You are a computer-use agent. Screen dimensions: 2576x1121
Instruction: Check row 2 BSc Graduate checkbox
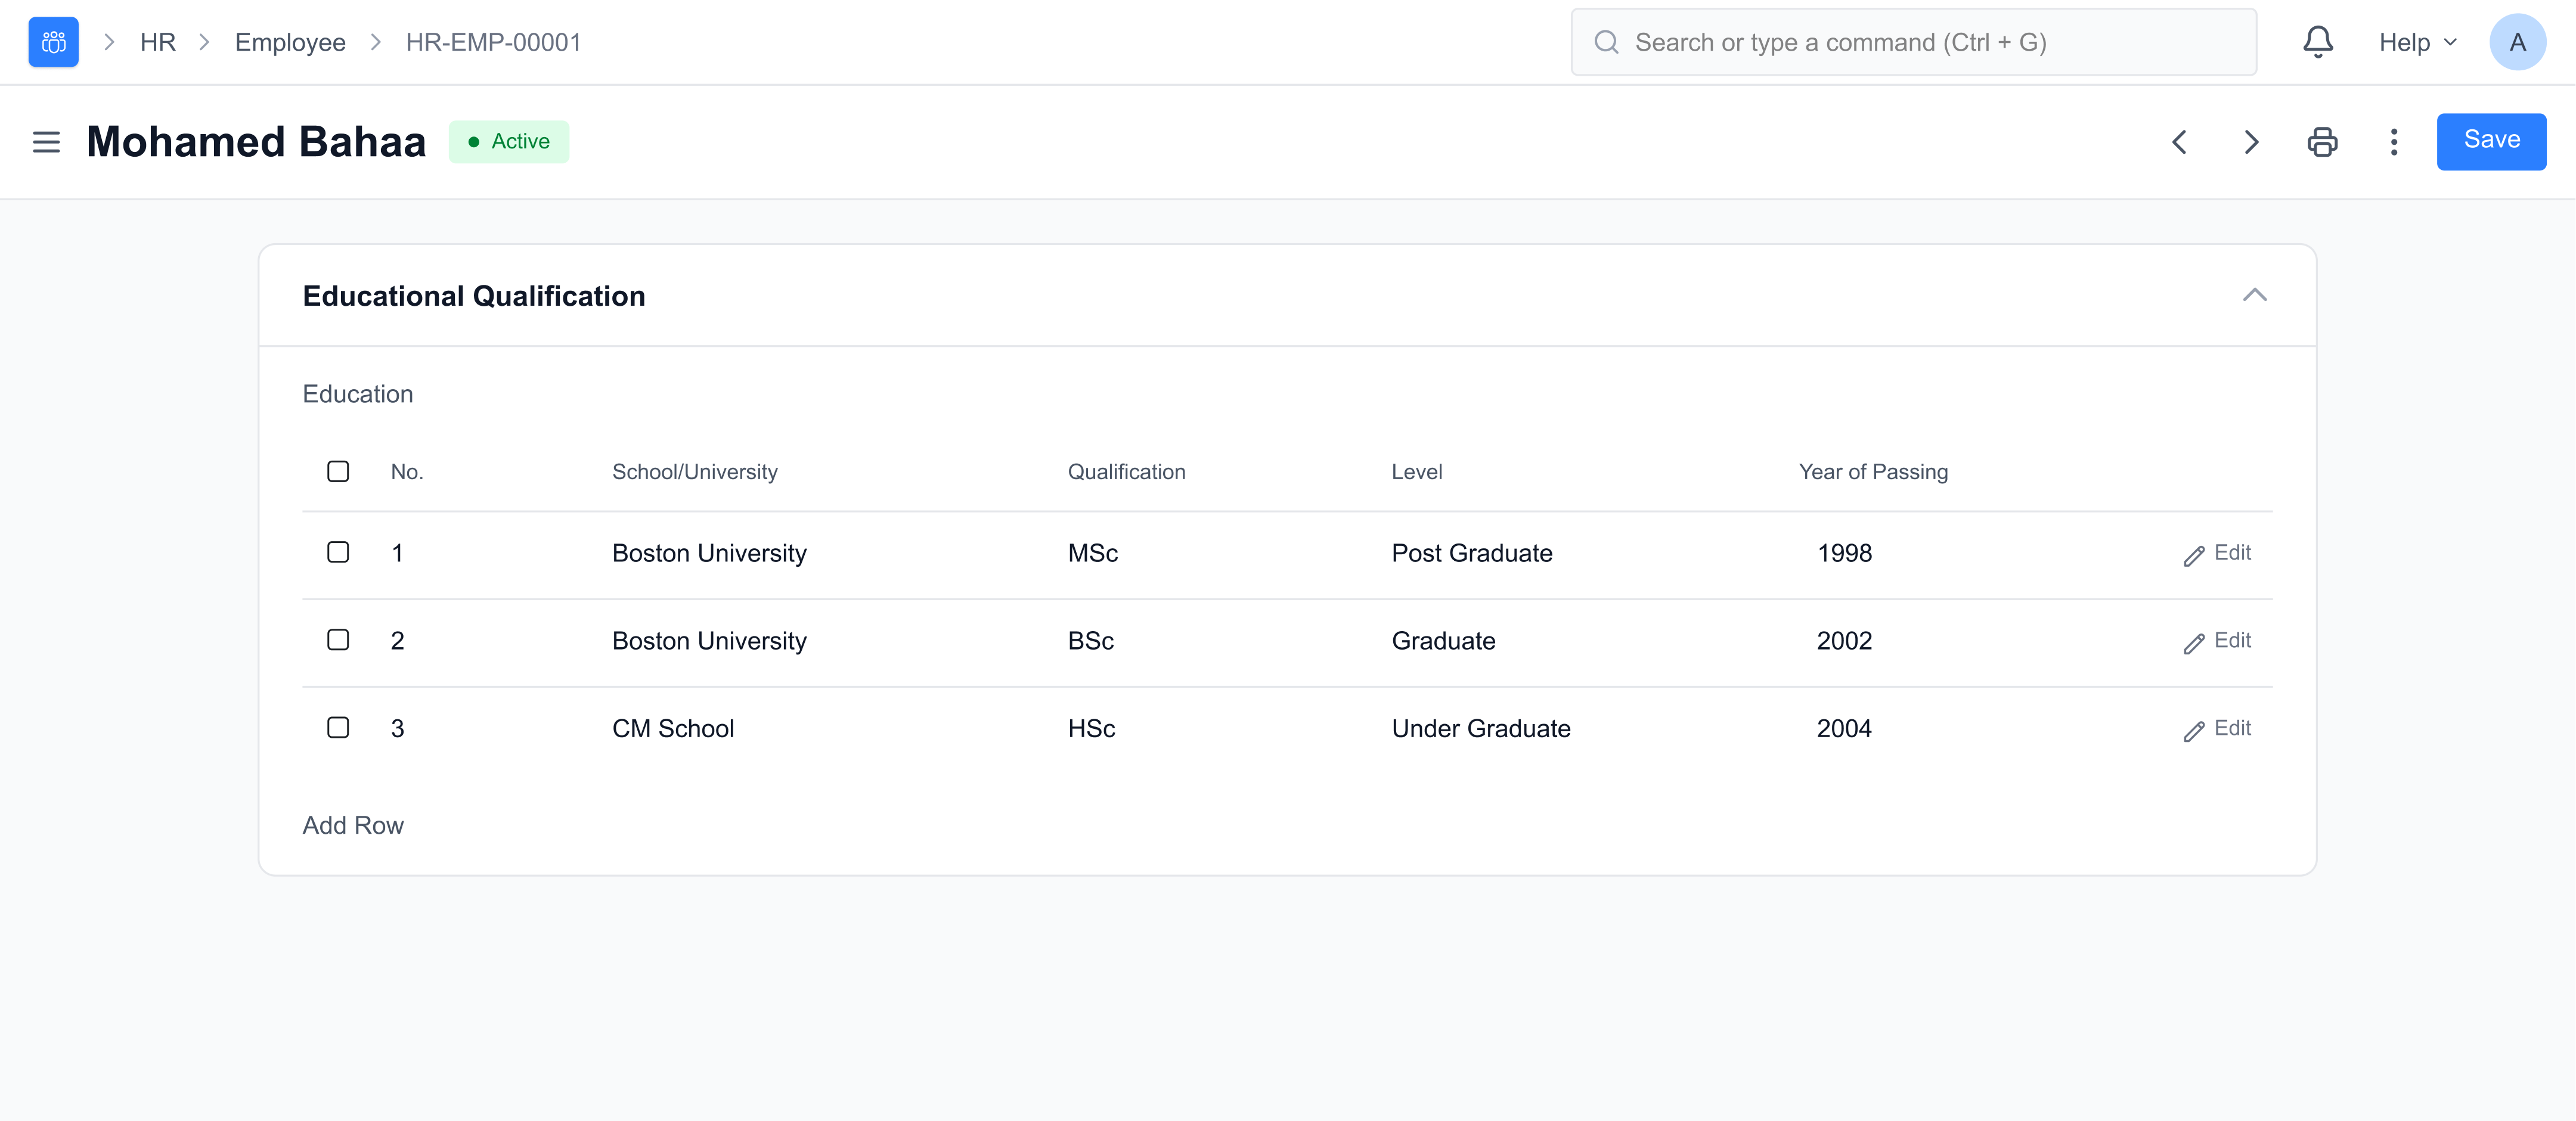point(338,640)
